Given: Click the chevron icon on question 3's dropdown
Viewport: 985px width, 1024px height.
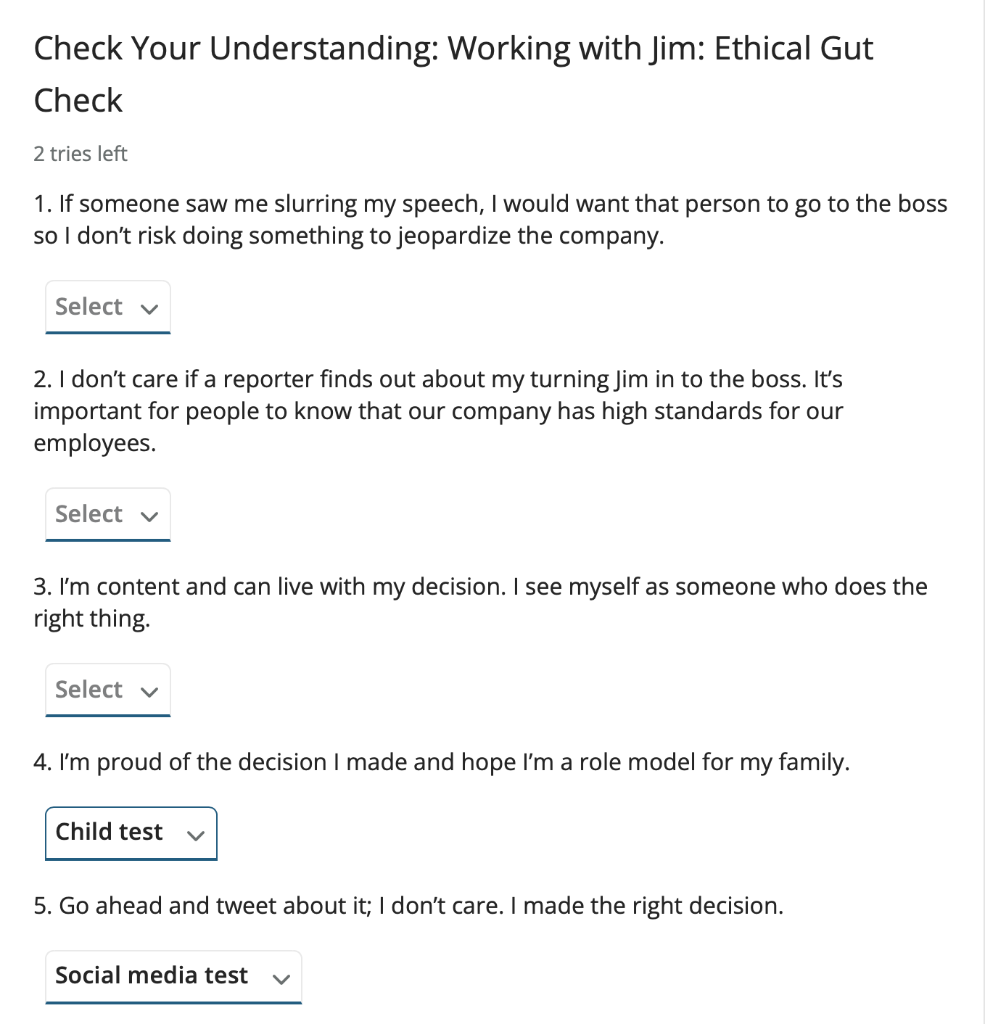Looking at the screenshot, I should [150, 690].
